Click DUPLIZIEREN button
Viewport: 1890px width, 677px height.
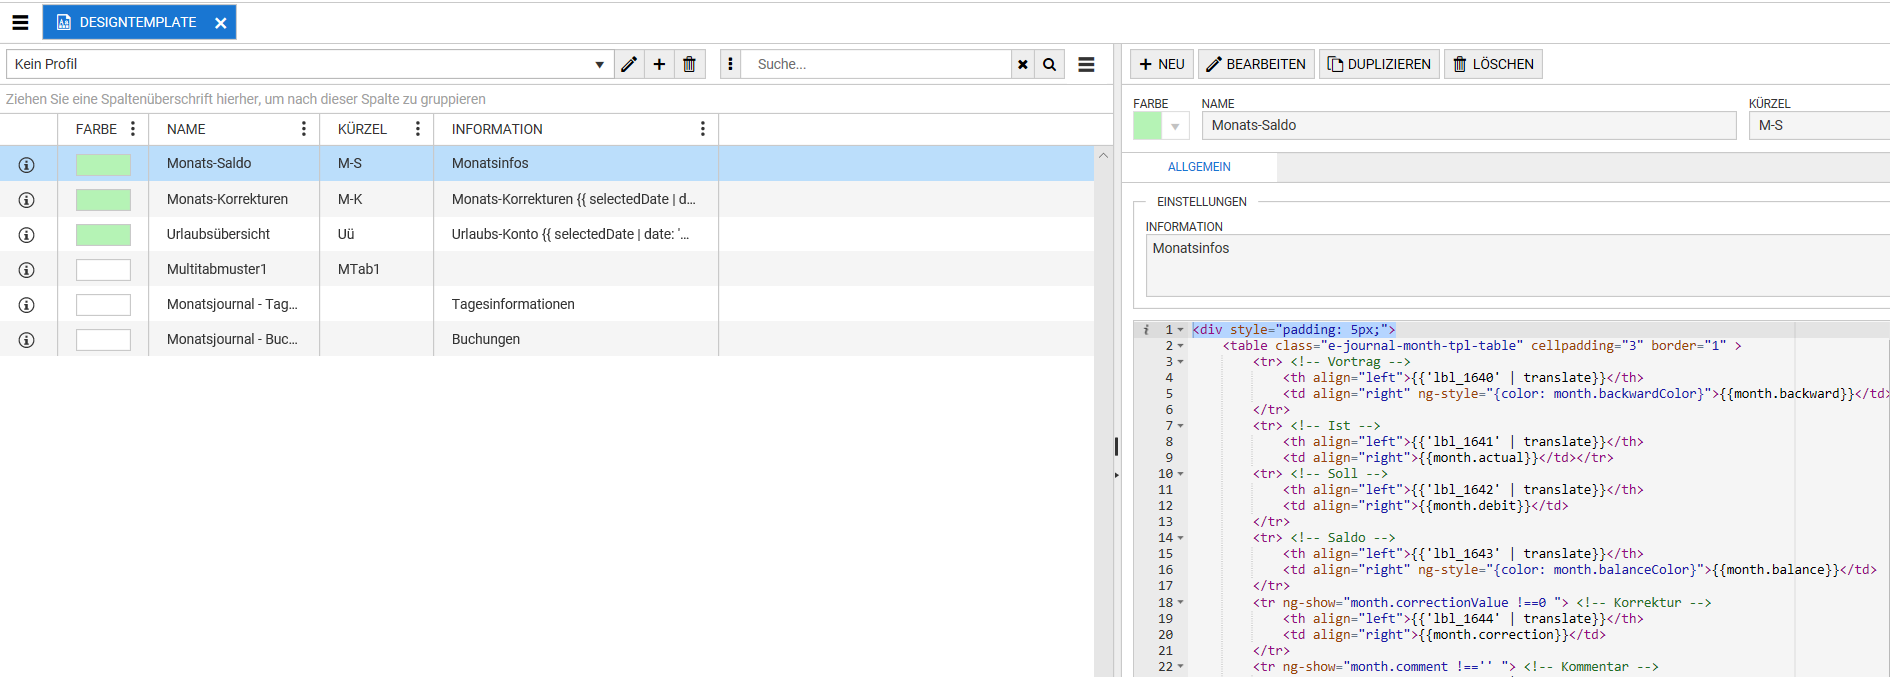pyautogui.click(x=1379, y=64)
